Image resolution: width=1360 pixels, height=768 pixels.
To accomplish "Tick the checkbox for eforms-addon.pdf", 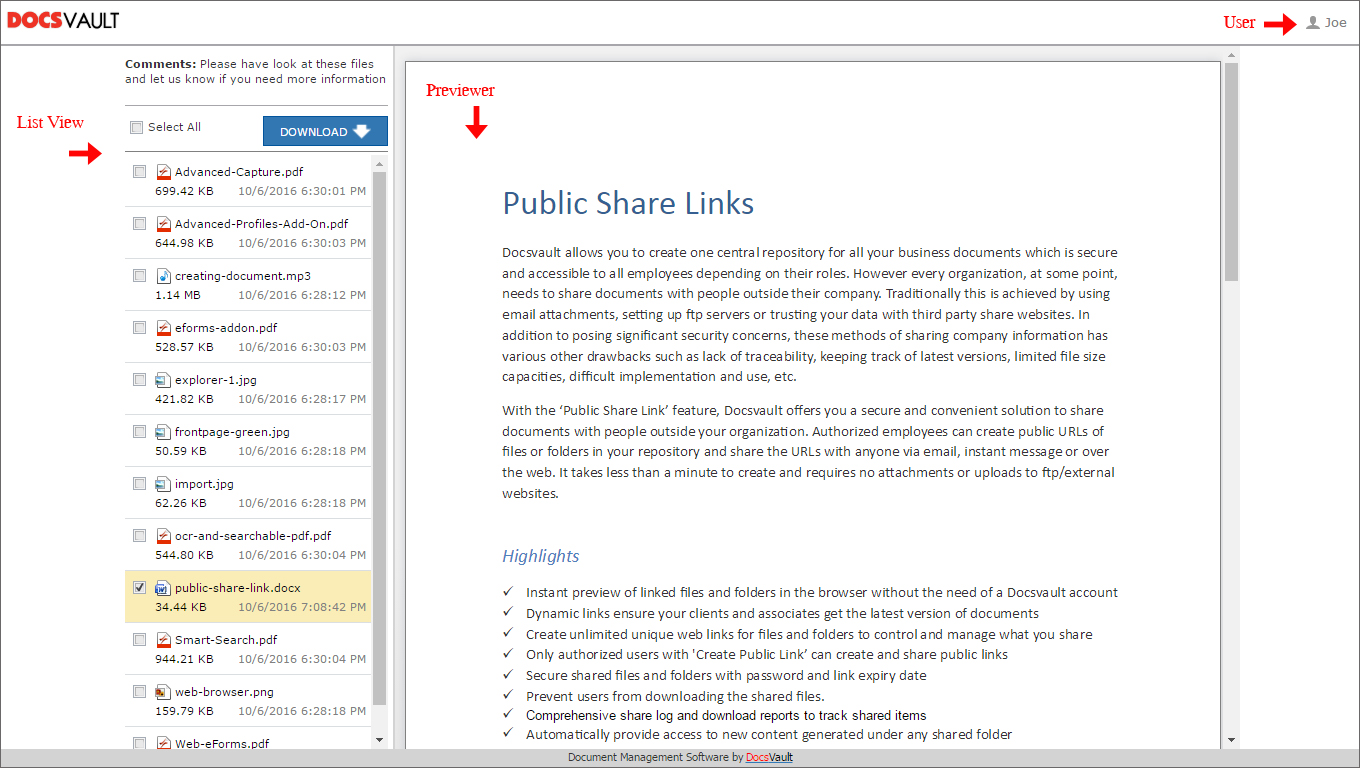I will (x=140, y=327).
